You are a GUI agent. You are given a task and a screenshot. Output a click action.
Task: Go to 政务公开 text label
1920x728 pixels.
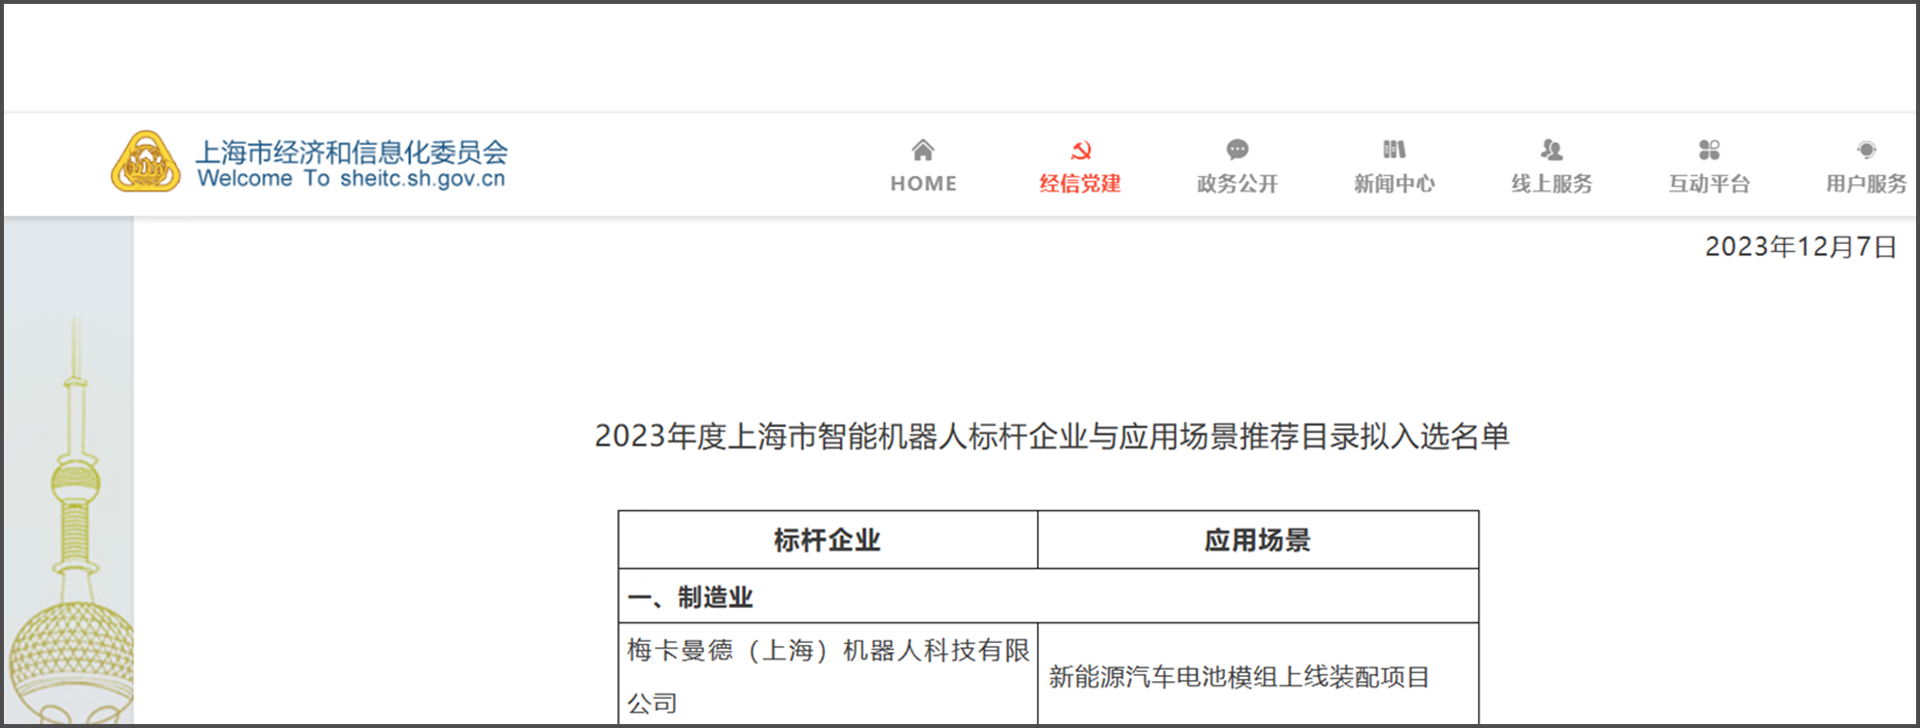1237,184
